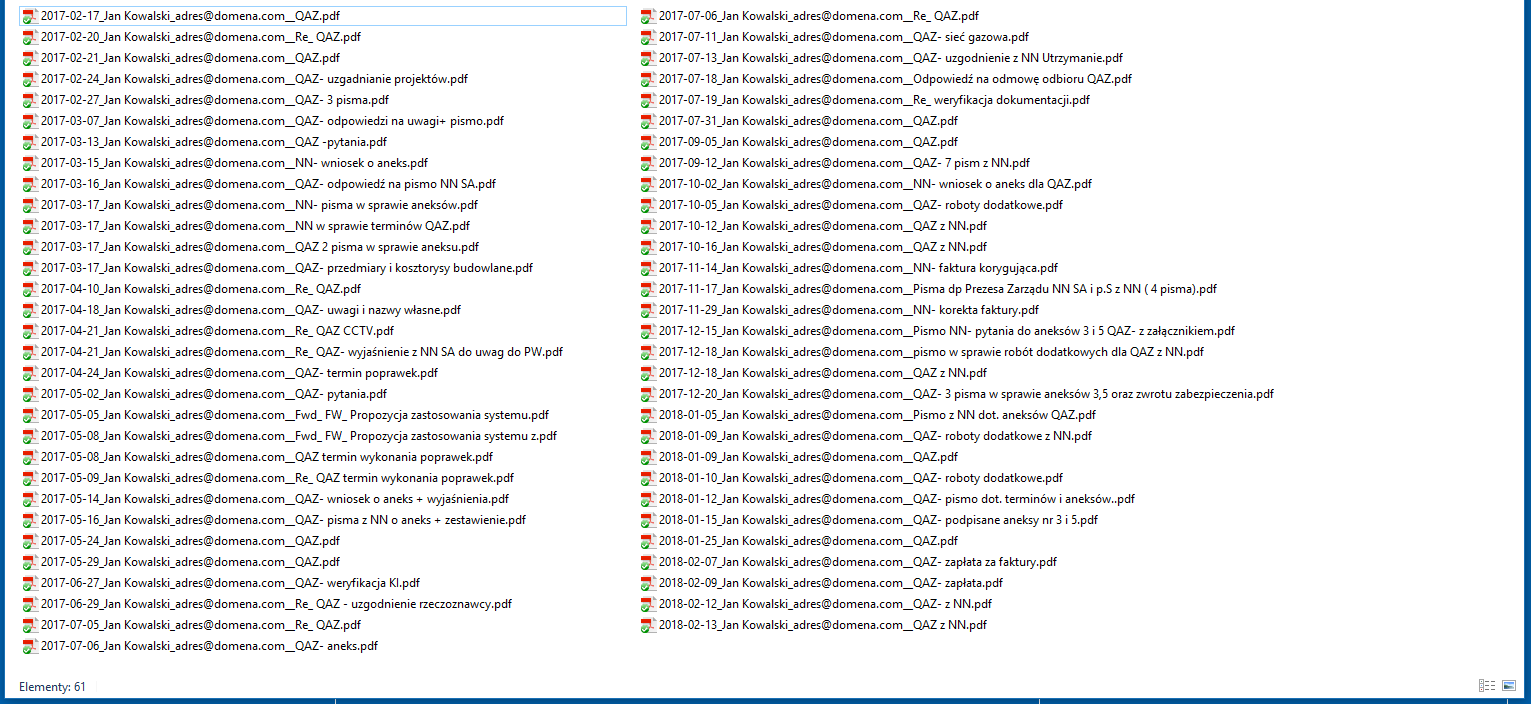Click PDF icon of 2017-11-14 faktura korygująca
1531x704 pixels.
[648, 268]
